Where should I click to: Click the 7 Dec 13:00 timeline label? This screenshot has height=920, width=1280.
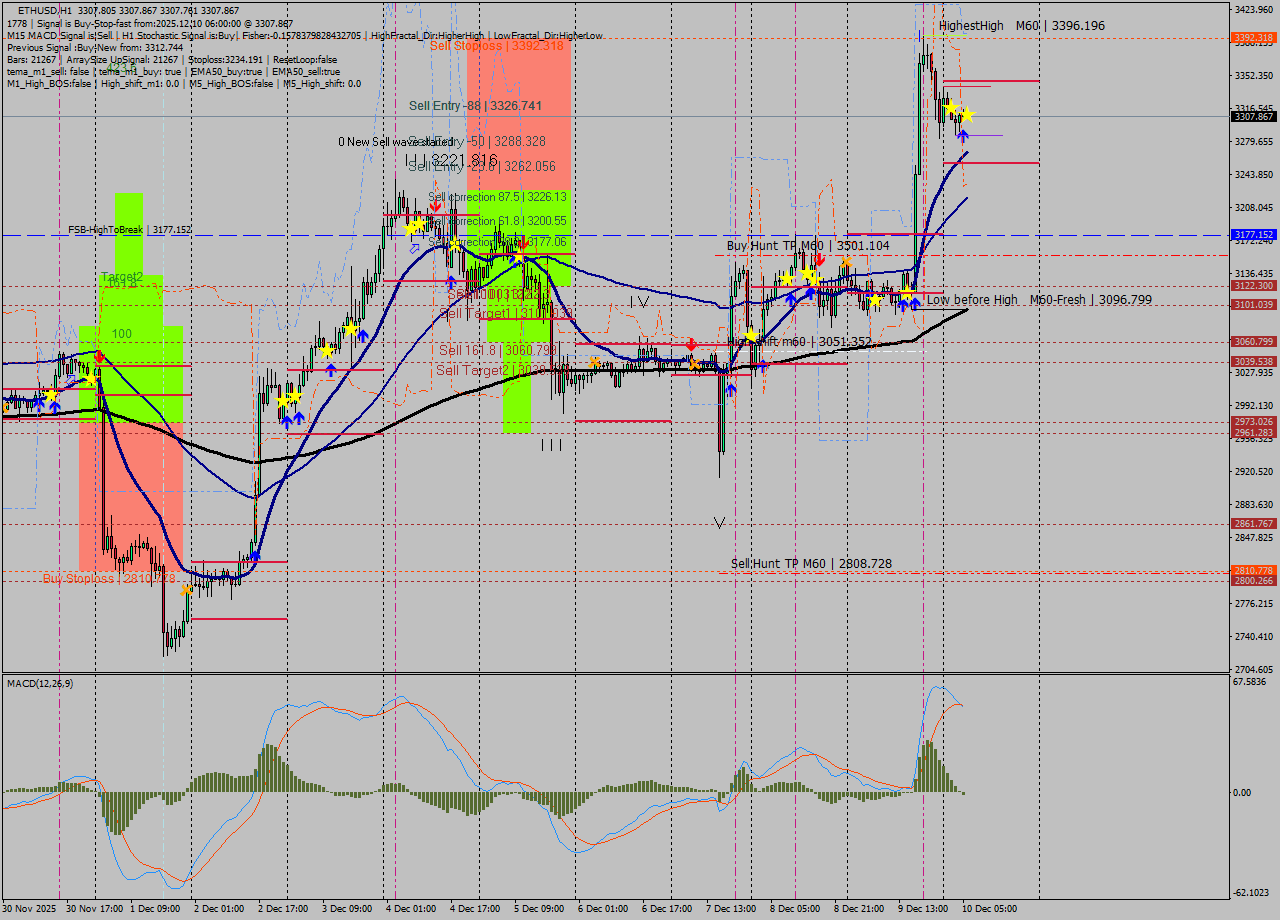click(731, 910)
